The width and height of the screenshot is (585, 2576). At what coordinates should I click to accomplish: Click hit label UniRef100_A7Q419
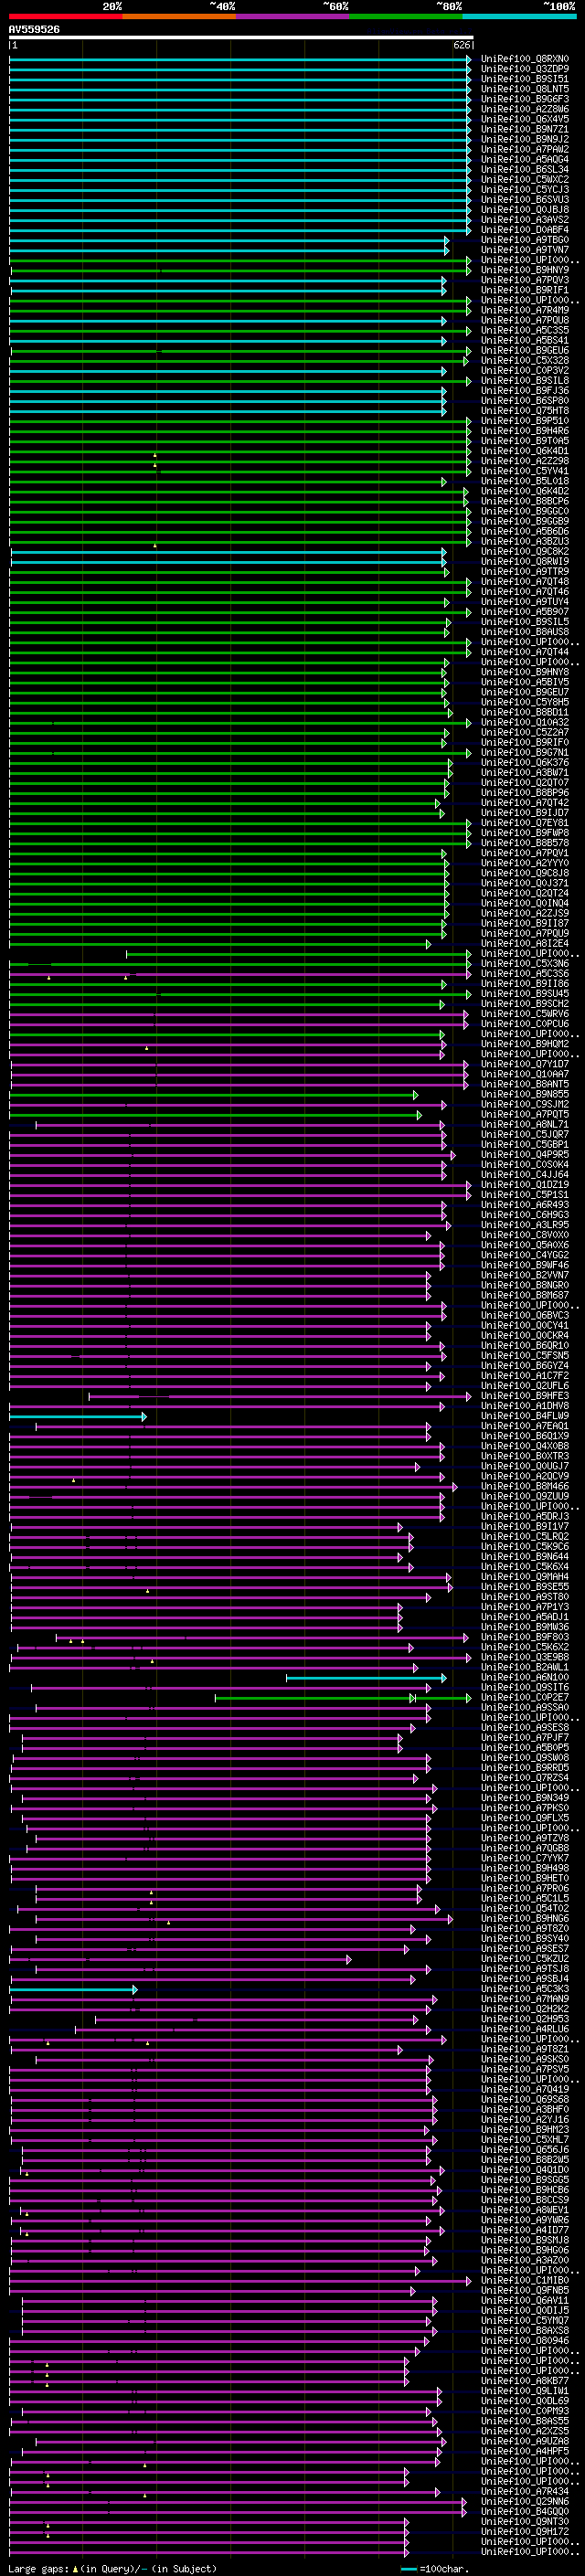point(525,2090)
